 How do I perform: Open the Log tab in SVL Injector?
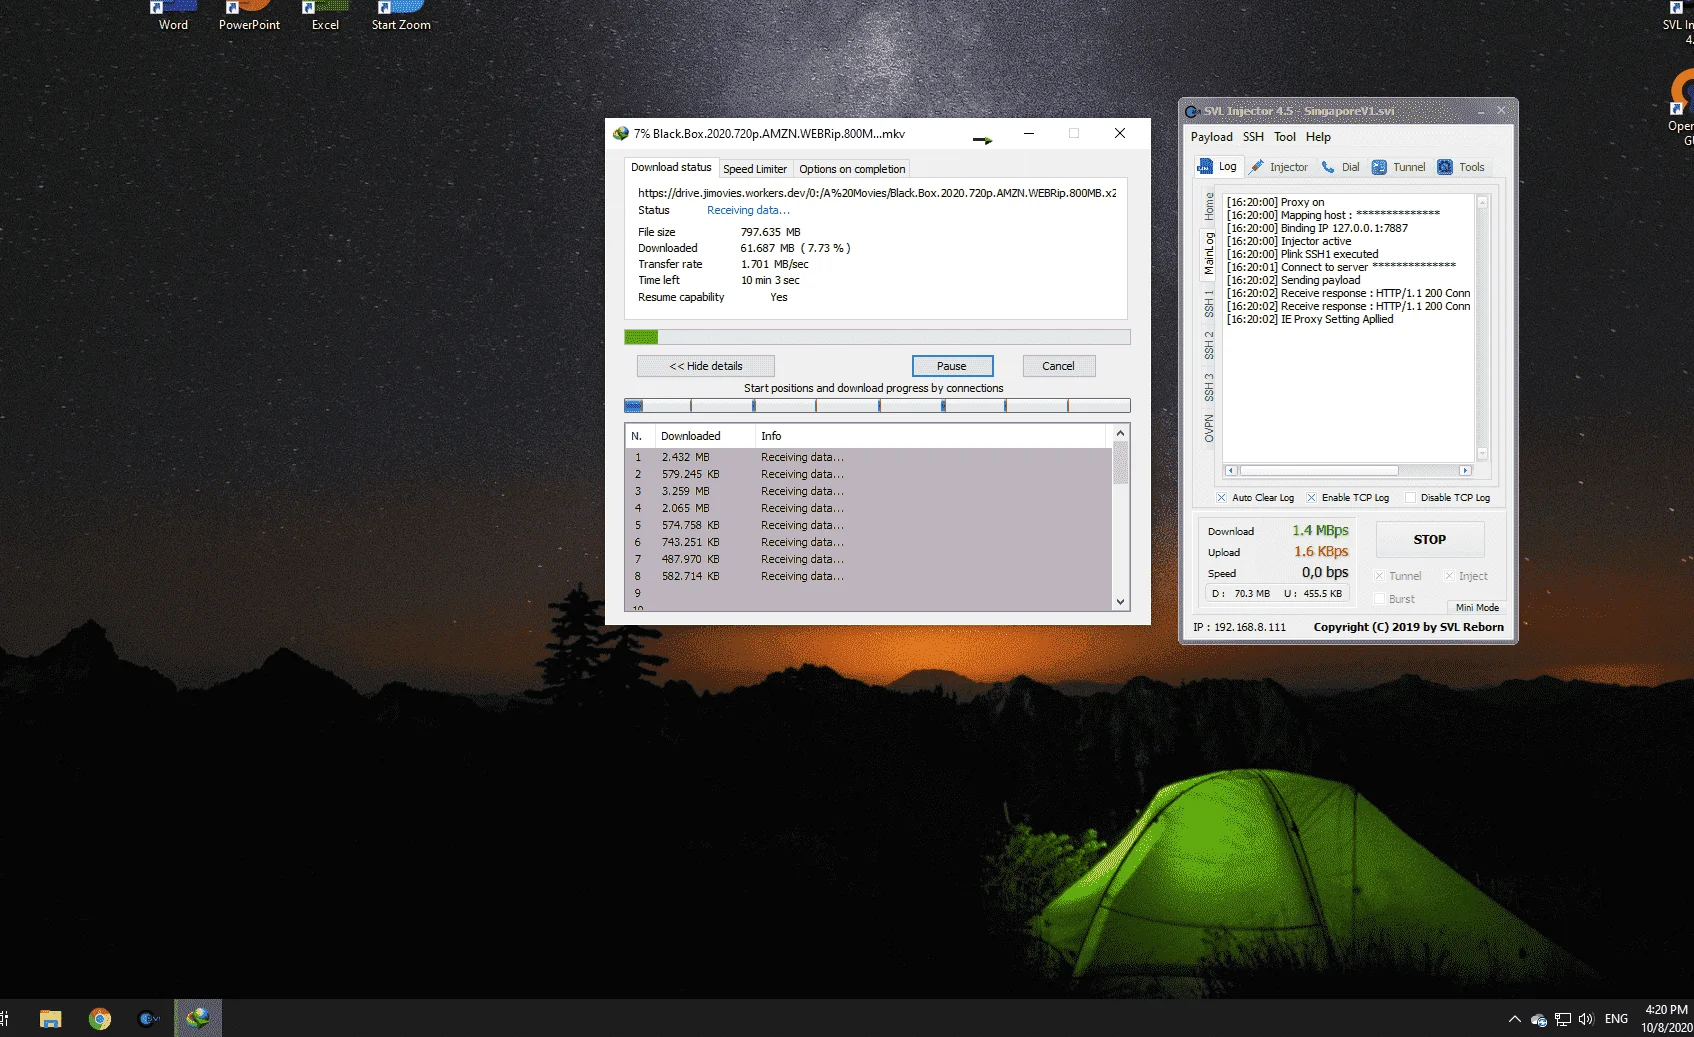tap(1217, 167)
